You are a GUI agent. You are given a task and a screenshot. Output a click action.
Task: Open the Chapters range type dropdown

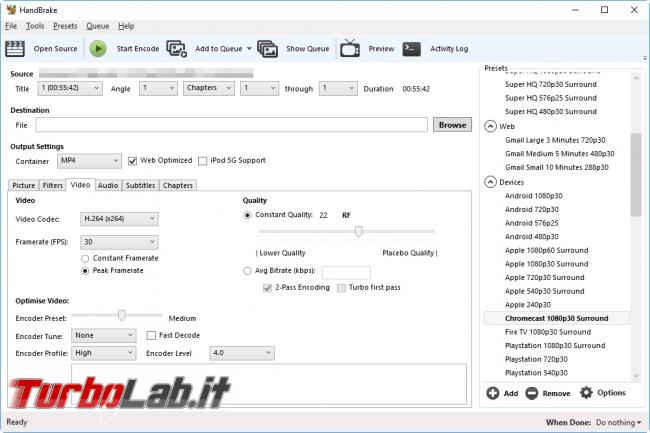[209, 88]
